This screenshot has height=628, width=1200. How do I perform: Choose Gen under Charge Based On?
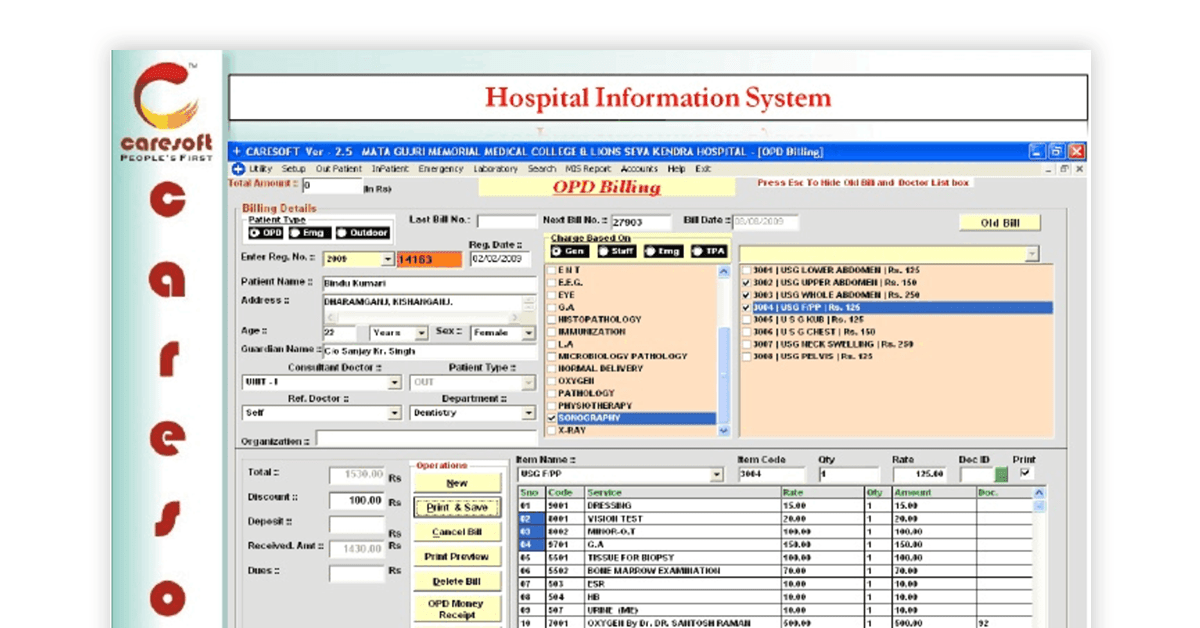coord(570,251)
